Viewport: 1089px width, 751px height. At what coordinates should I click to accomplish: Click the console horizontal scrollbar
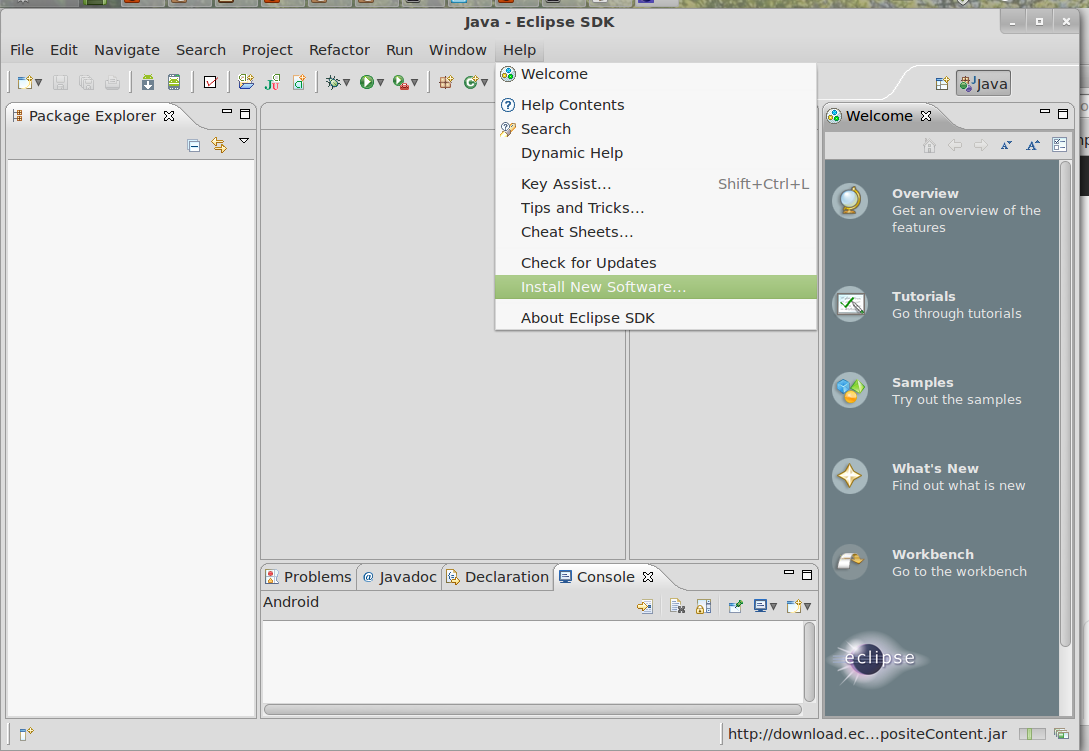tap(533, 709)
